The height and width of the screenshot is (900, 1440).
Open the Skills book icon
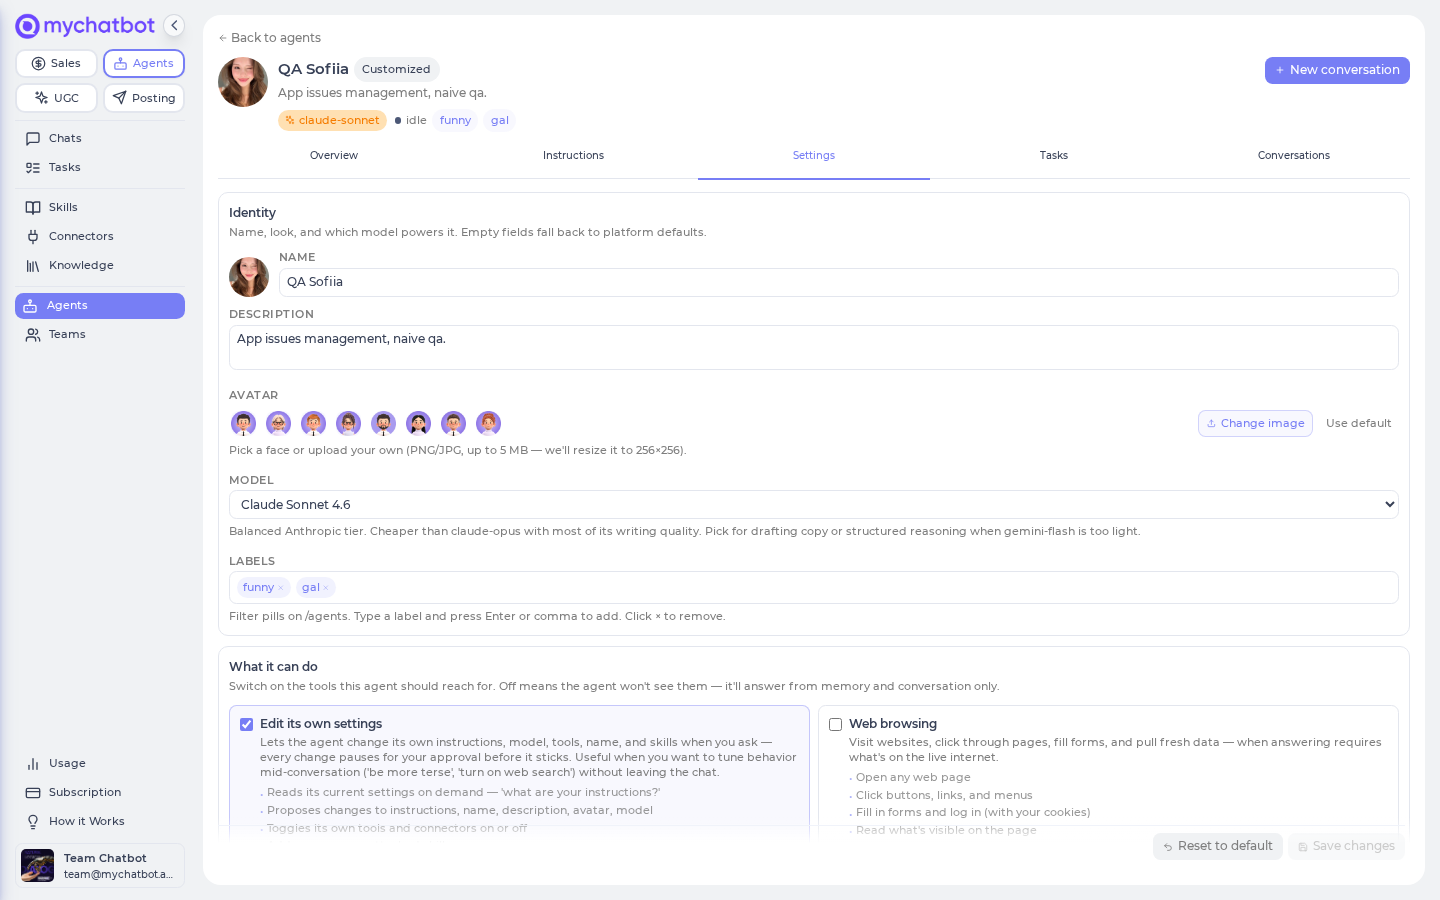(33, 207)
